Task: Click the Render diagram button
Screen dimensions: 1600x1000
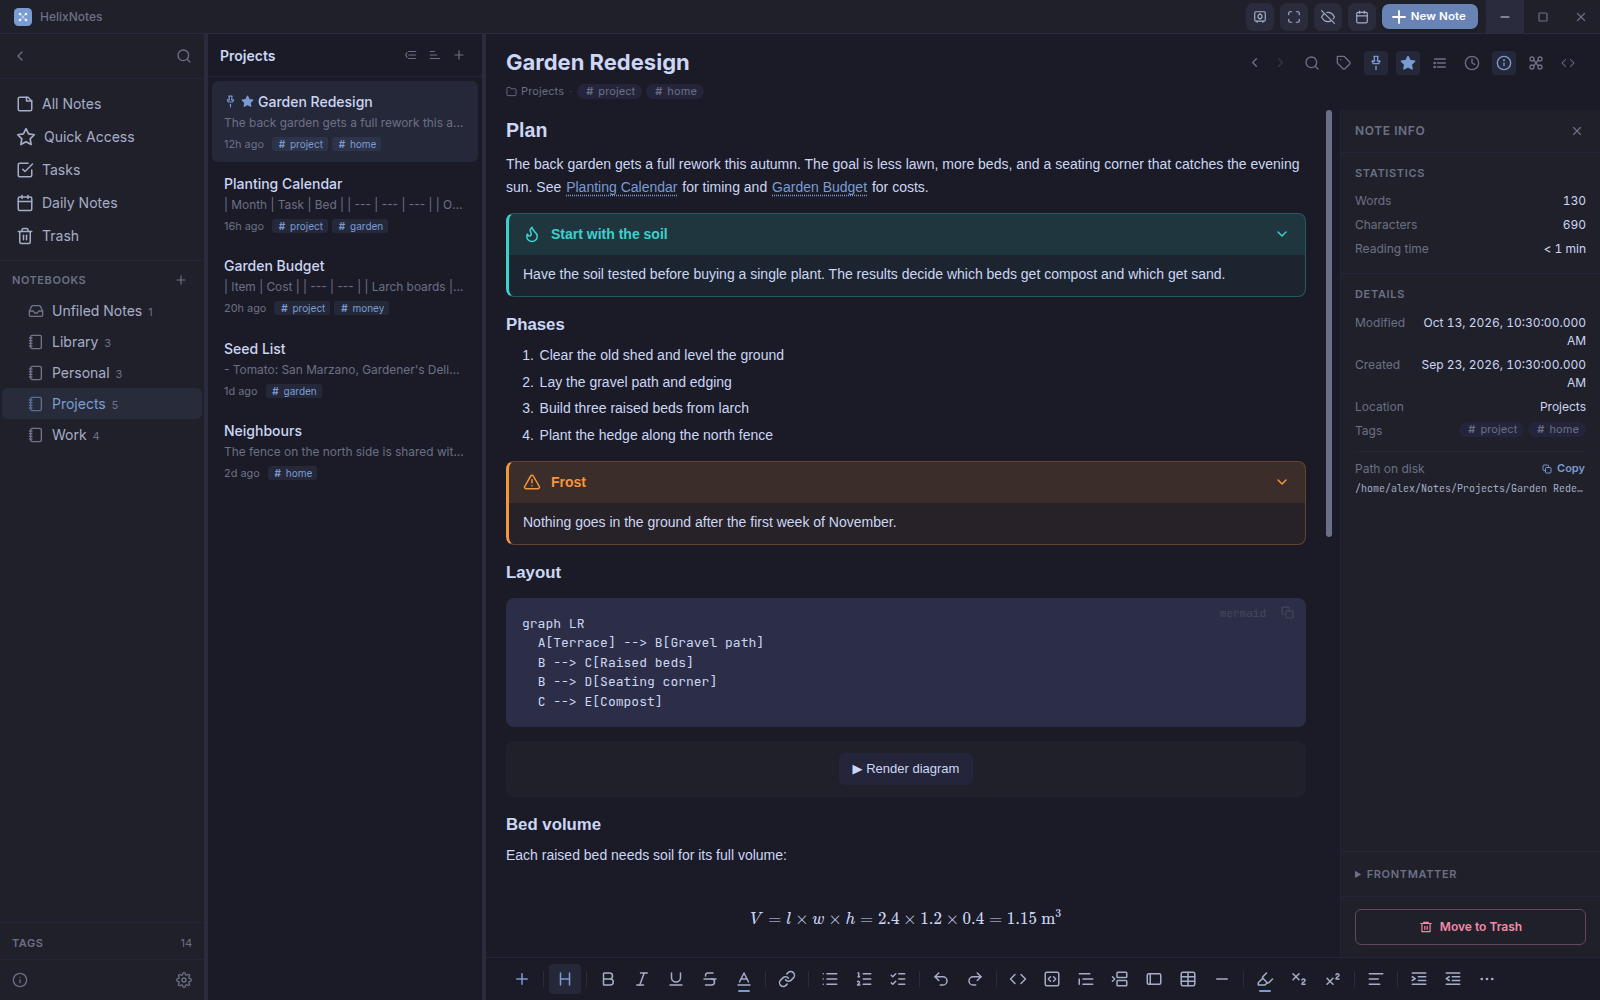Action: point(906,769)
